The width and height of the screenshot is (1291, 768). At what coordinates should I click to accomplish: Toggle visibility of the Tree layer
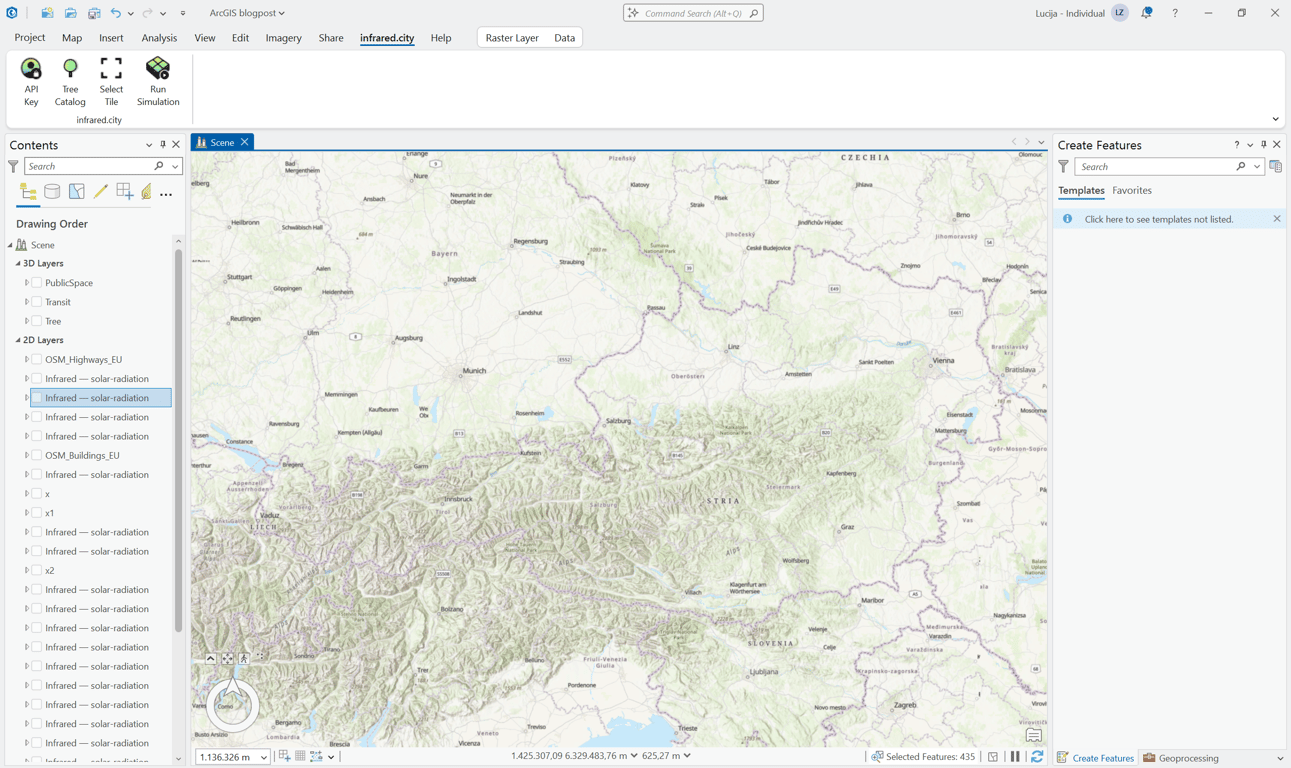click(37, 321)
